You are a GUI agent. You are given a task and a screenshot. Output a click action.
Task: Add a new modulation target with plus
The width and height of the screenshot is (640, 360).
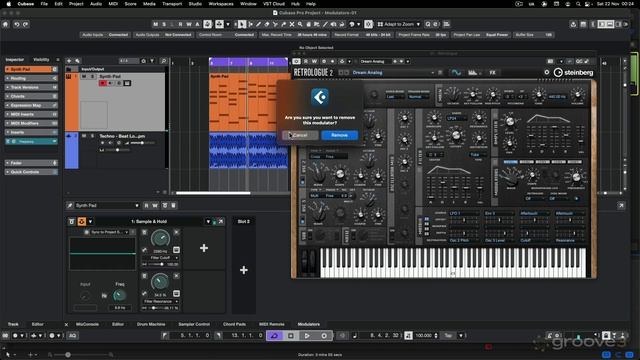click(204, 248)
